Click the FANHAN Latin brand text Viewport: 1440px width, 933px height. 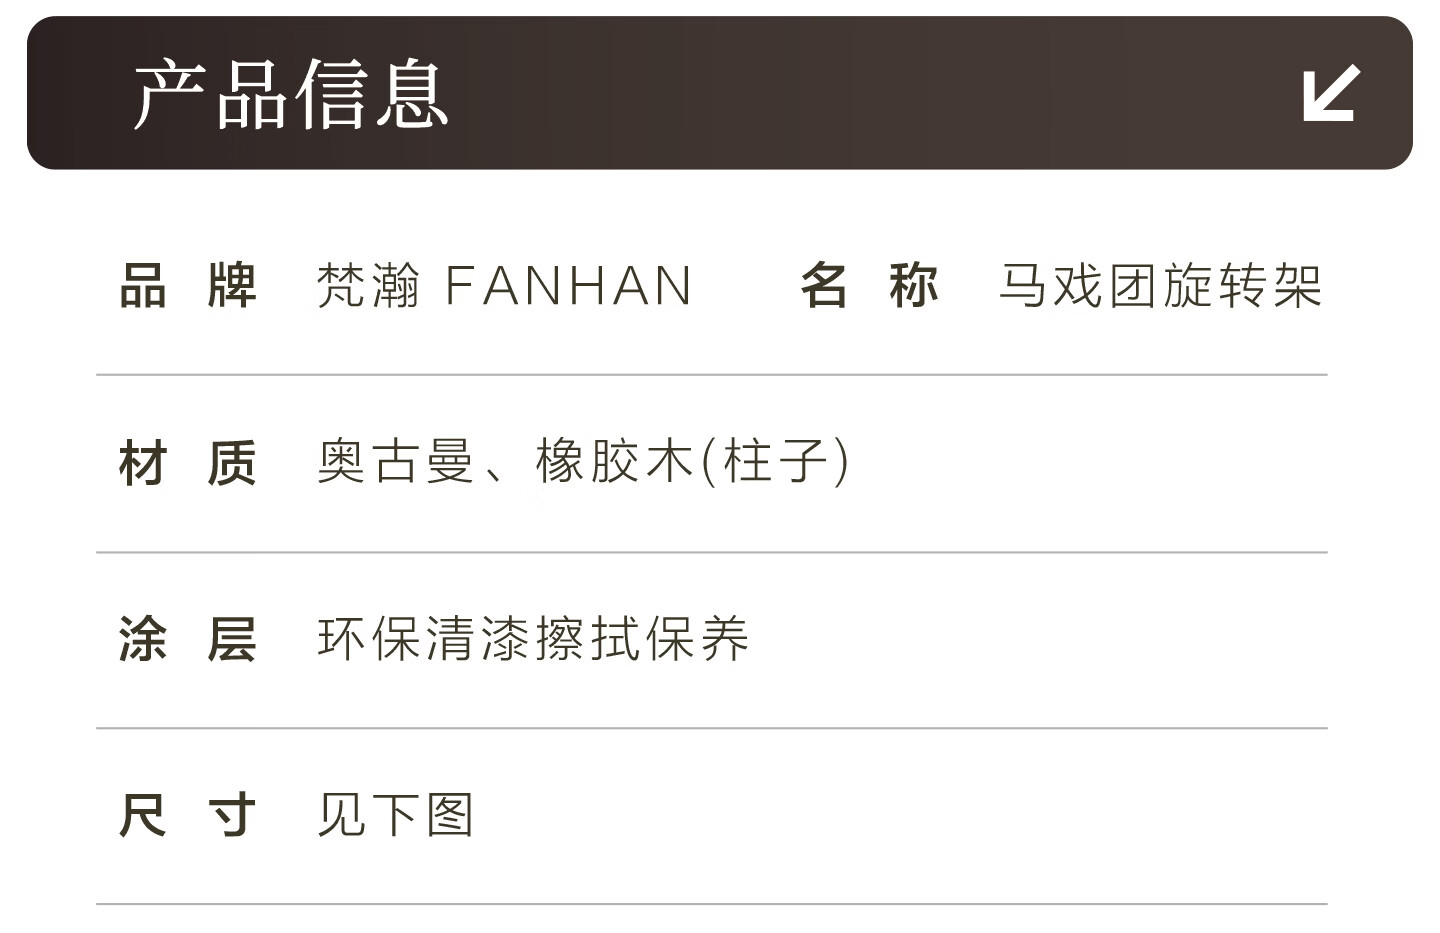pos(568,286)
